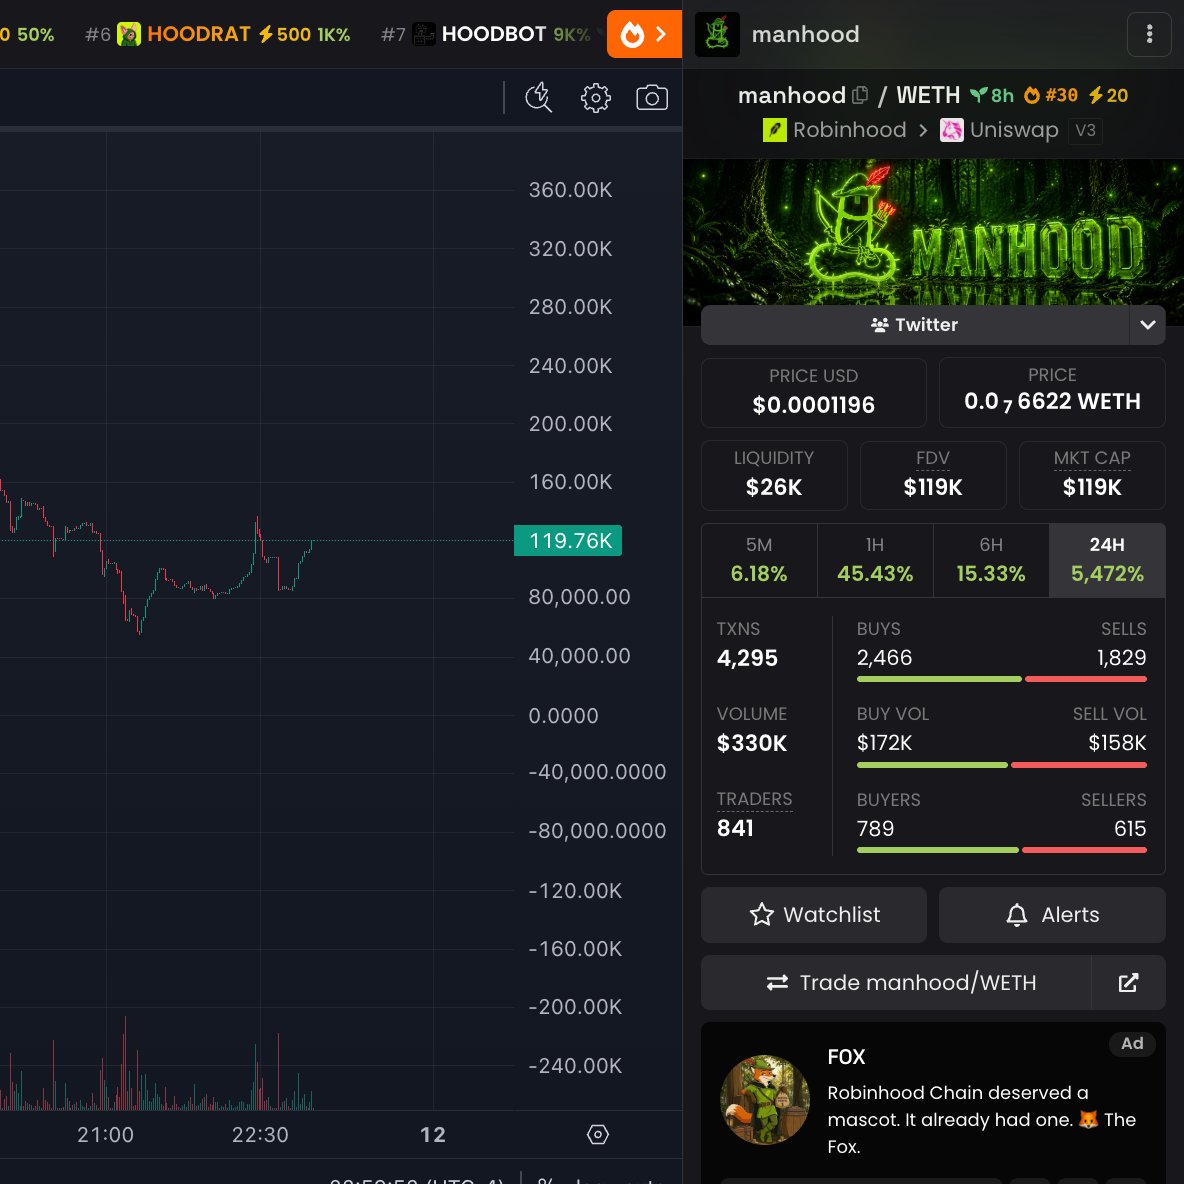Click Trade manhood/WETH button
The image size is (1184, 1184).
(x=896, y=982)
